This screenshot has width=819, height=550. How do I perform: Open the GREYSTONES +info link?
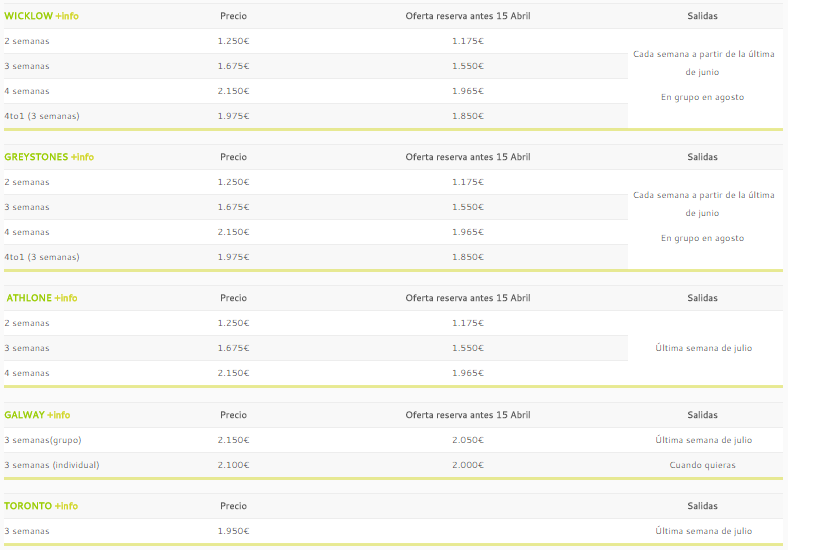pos(49,157)
